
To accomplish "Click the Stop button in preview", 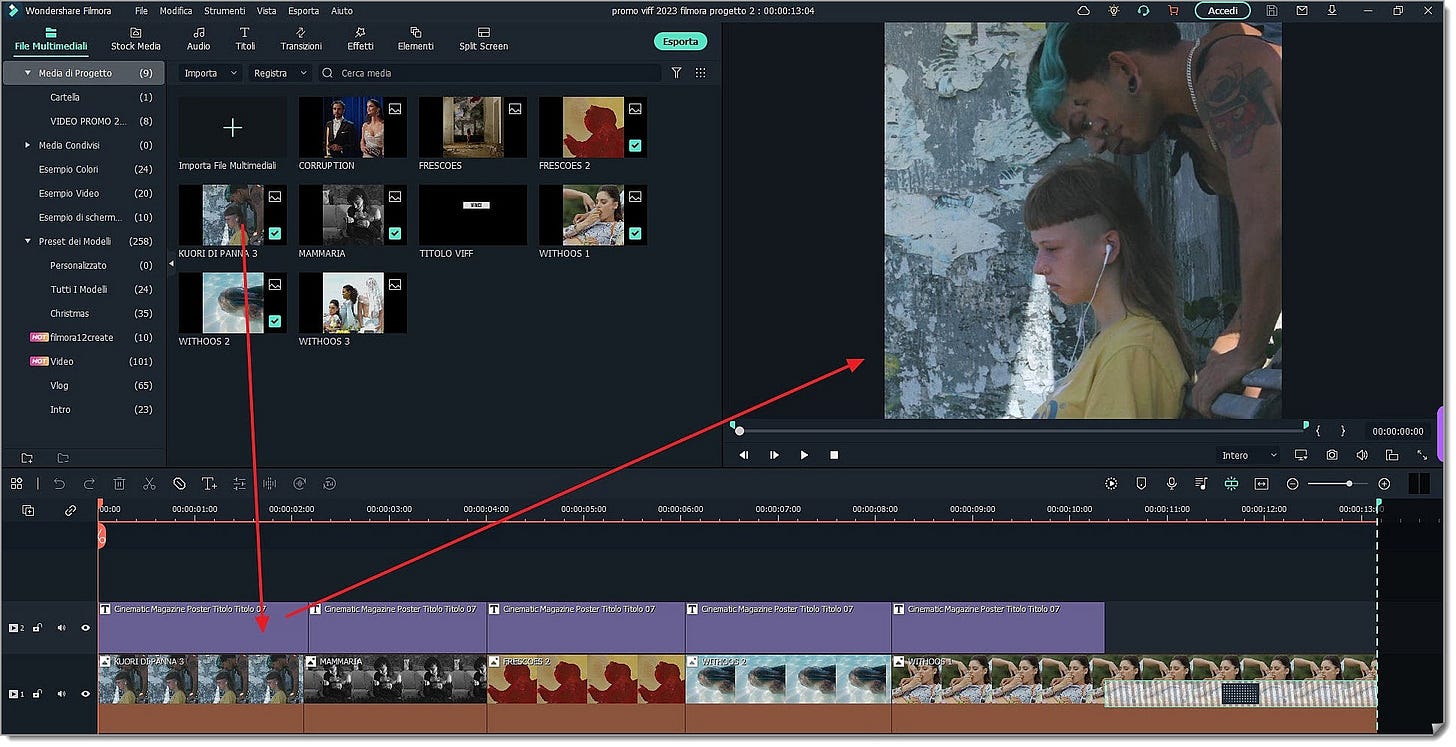I will point(834,455).
